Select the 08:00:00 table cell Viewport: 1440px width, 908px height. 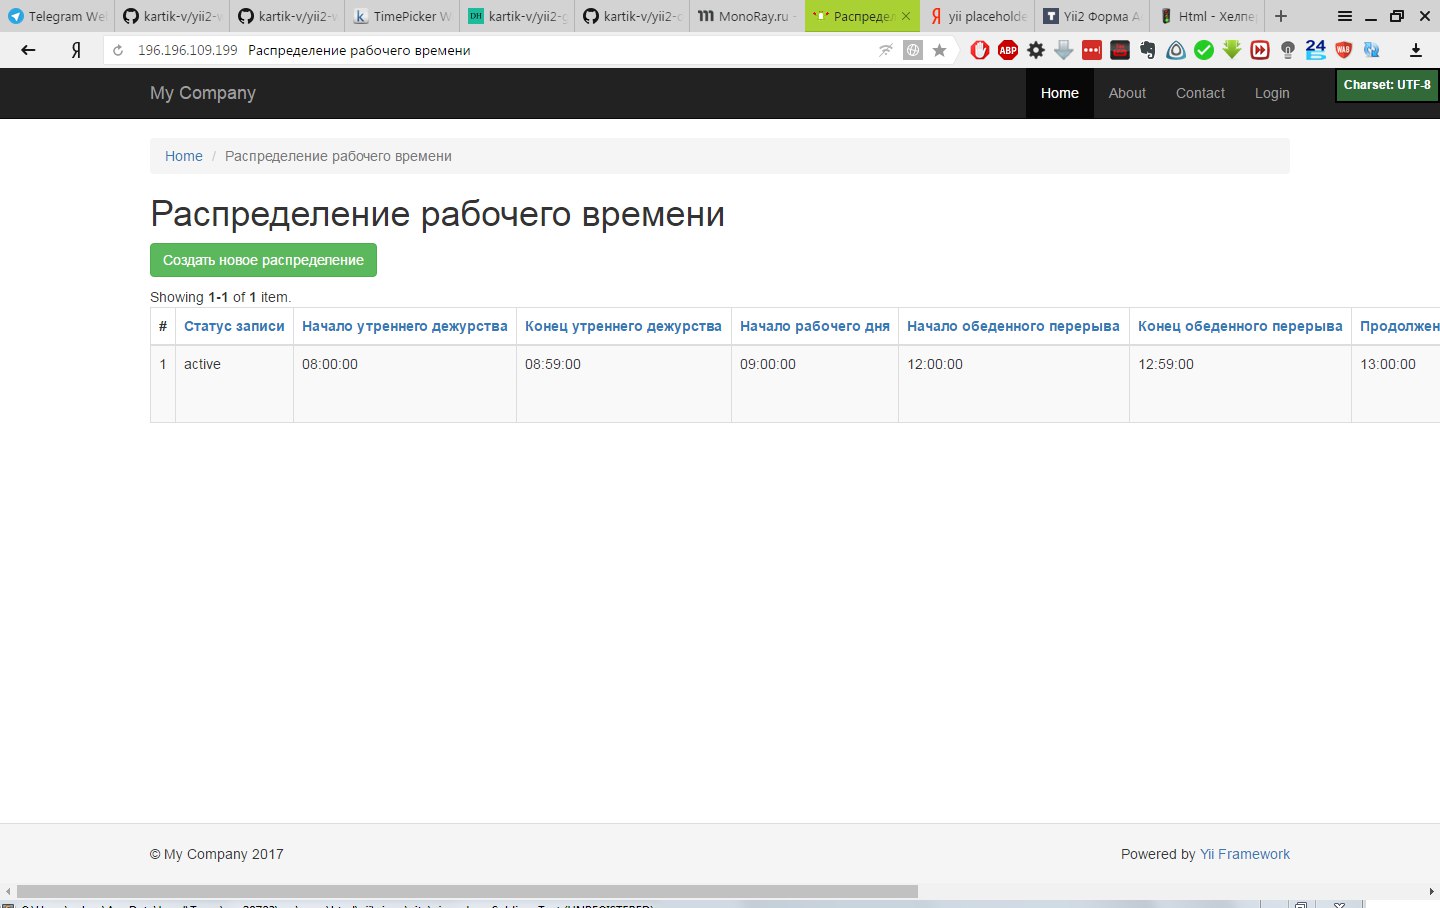(x=405, y=384)
